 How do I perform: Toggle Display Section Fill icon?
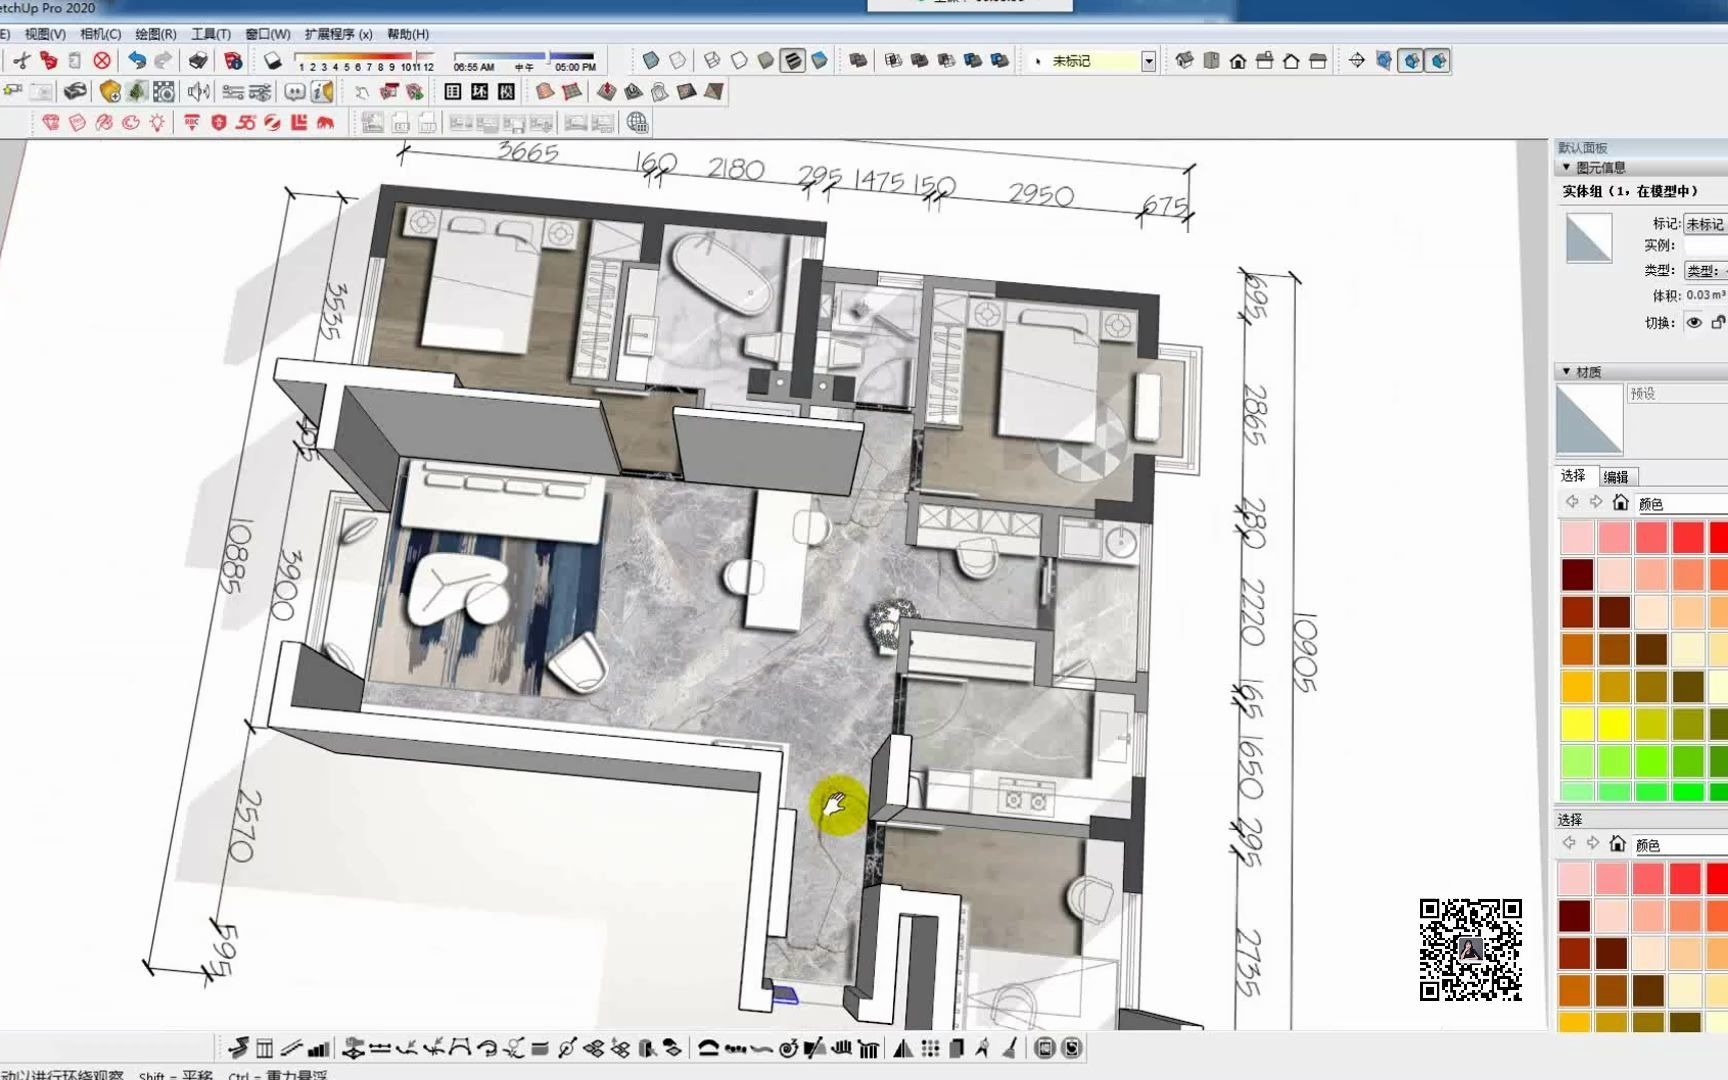pos(1438,61)
